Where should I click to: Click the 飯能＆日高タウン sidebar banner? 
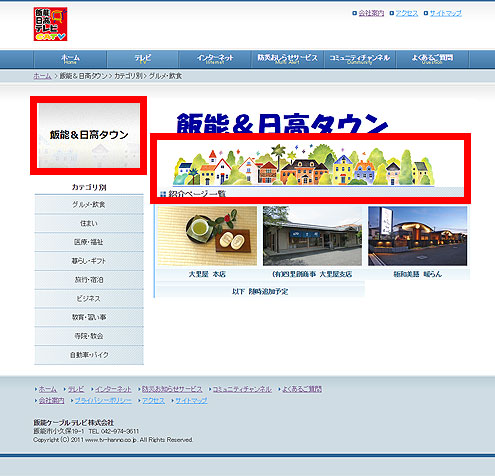coord(89,135)
